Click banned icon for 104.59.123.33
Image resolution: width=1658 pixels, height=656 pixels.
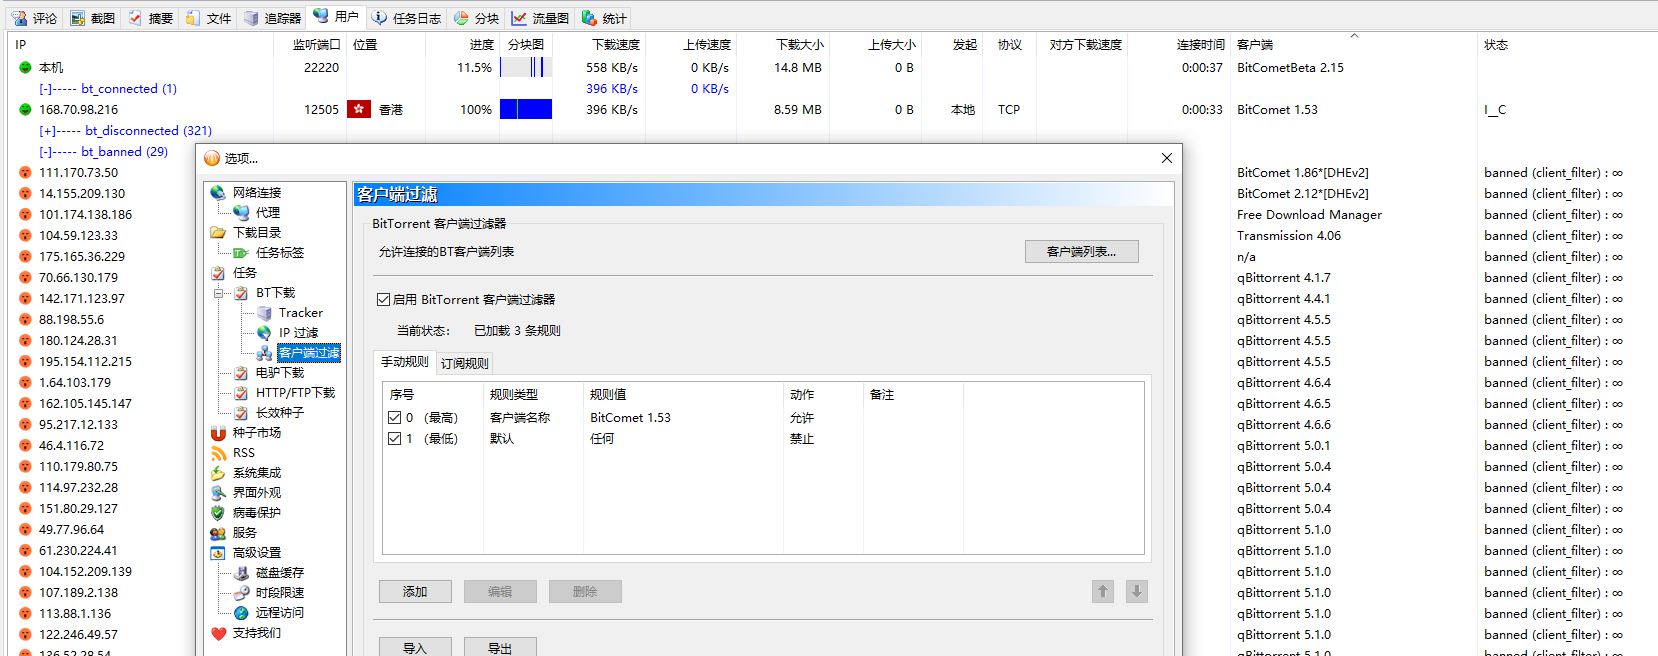[x=25, y=236]
